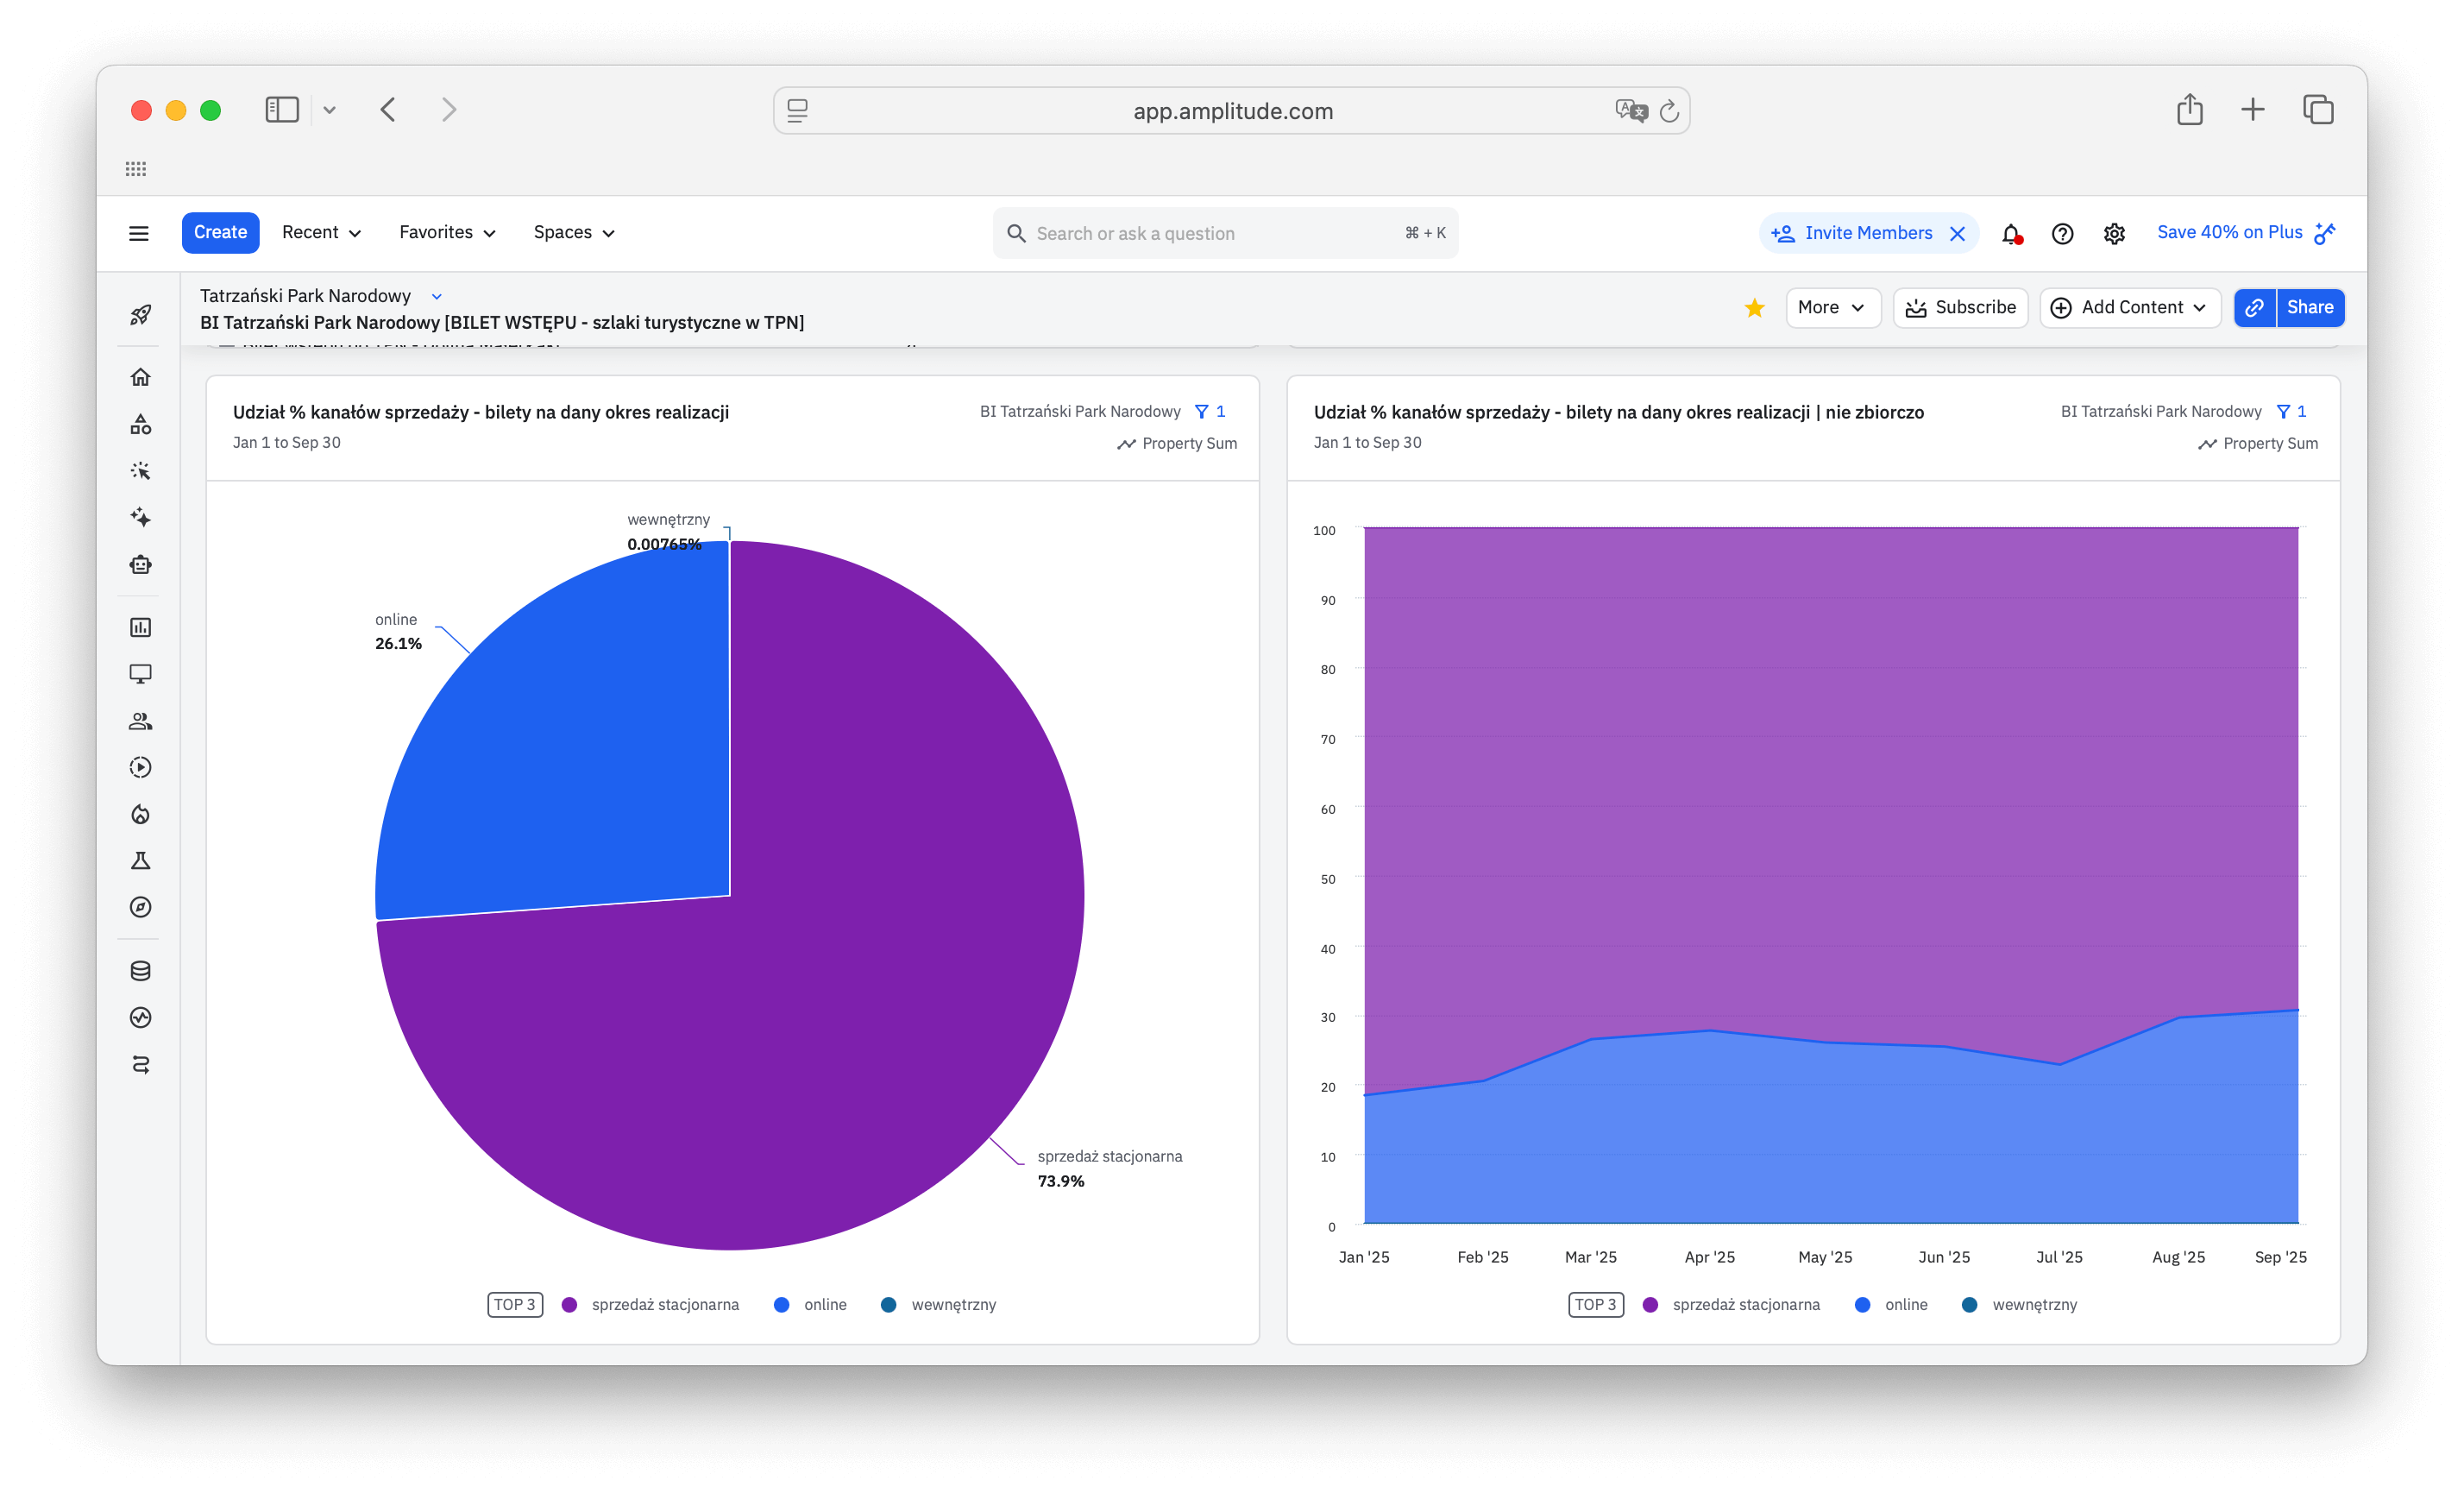The height and width of the screenshot is (1493, 2464).
Task: Toggle the favorite star for this dashboard
Action: pyautogui.click(x=1754, y=308)
